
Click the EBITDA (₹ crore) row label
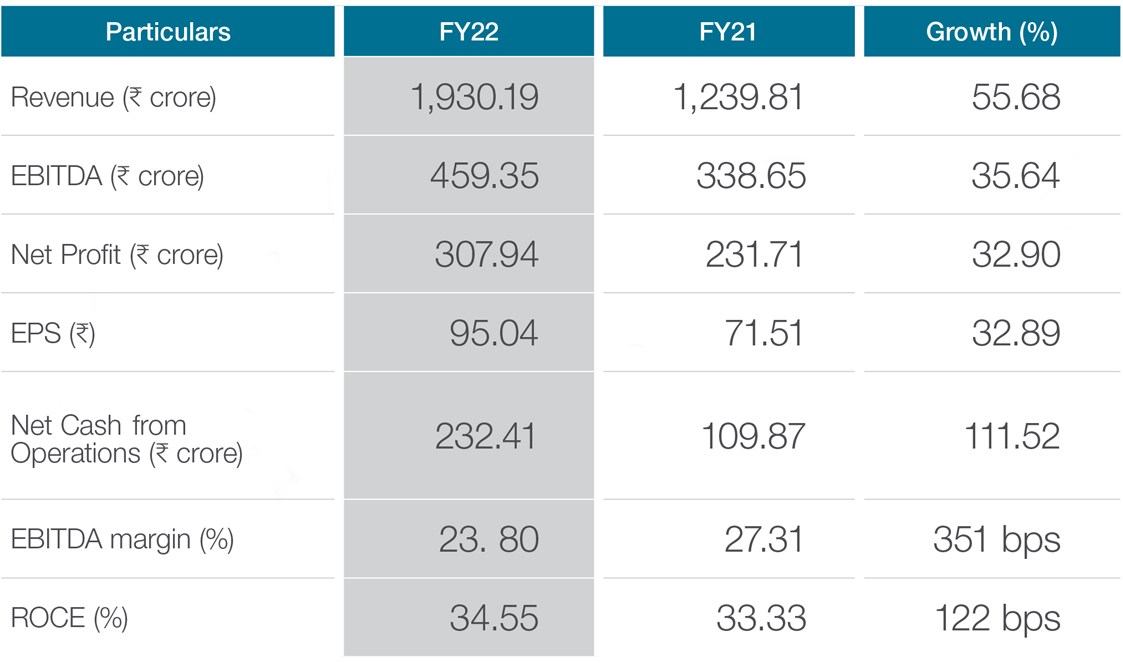(107, 176)
